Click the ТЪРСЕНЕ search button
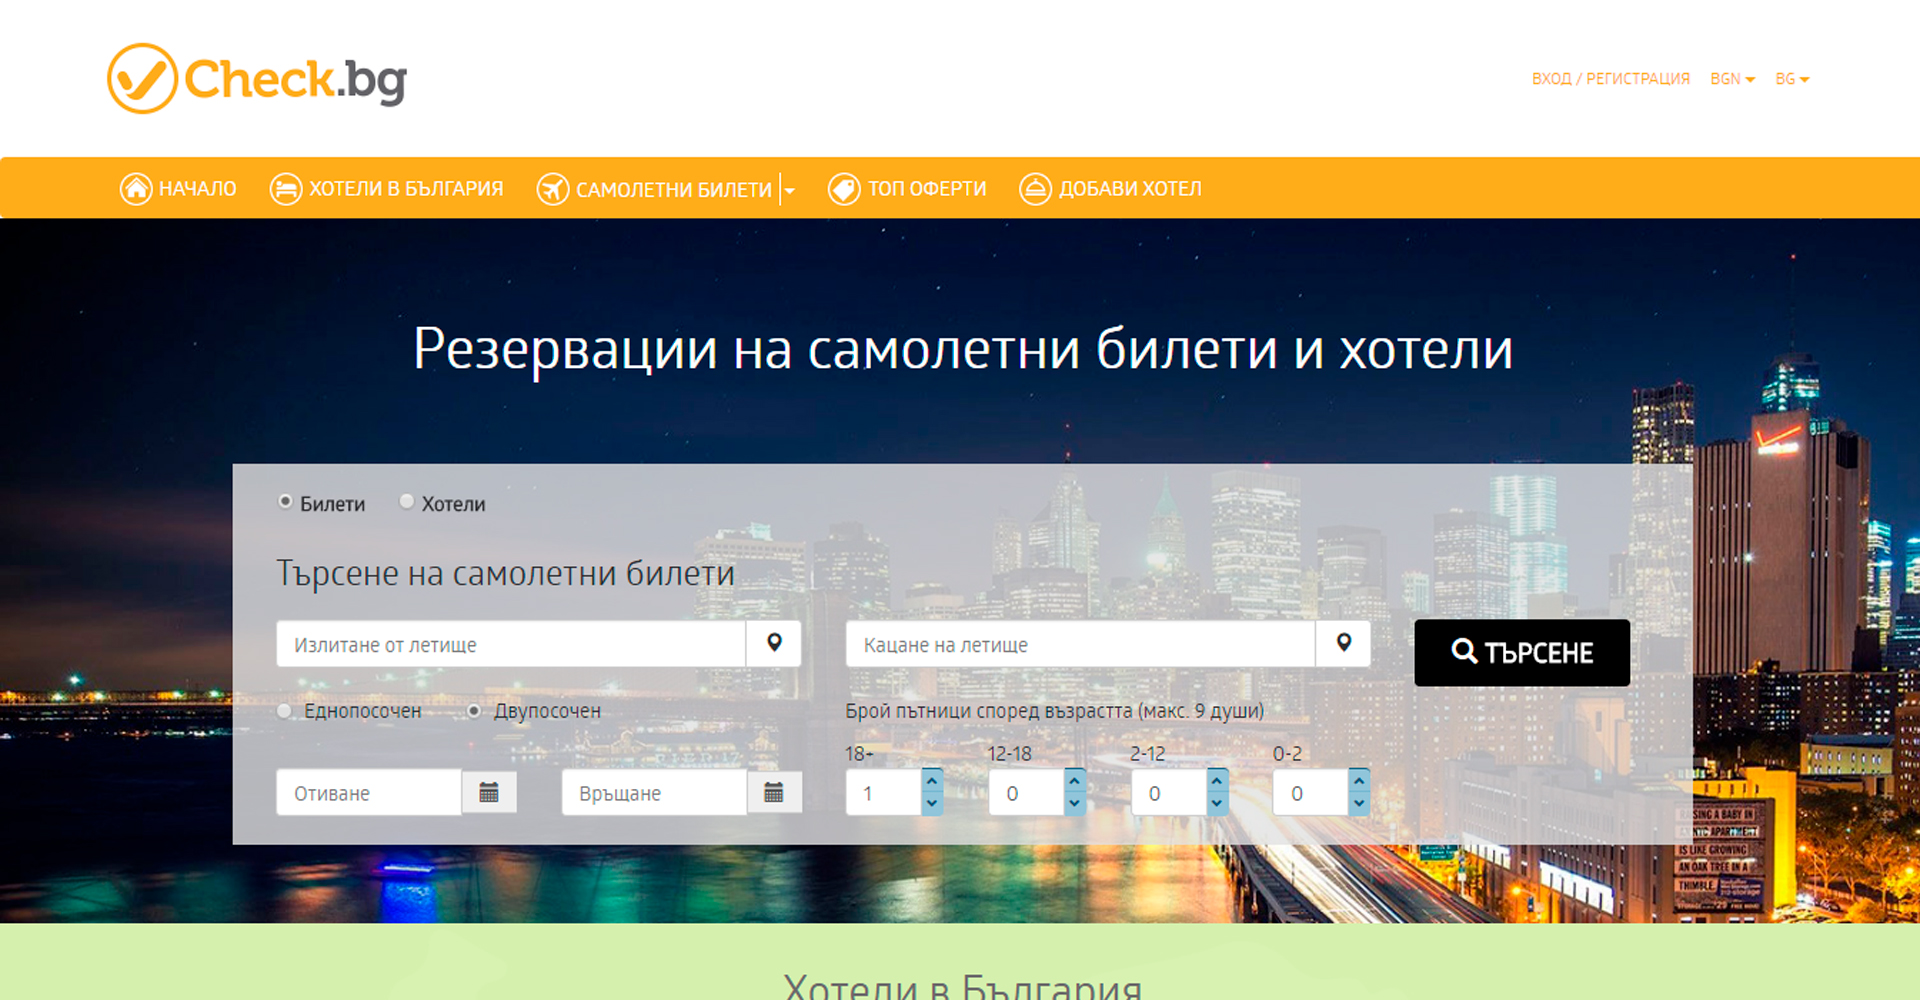The image size is (1920, 1000). [1521, 652]
